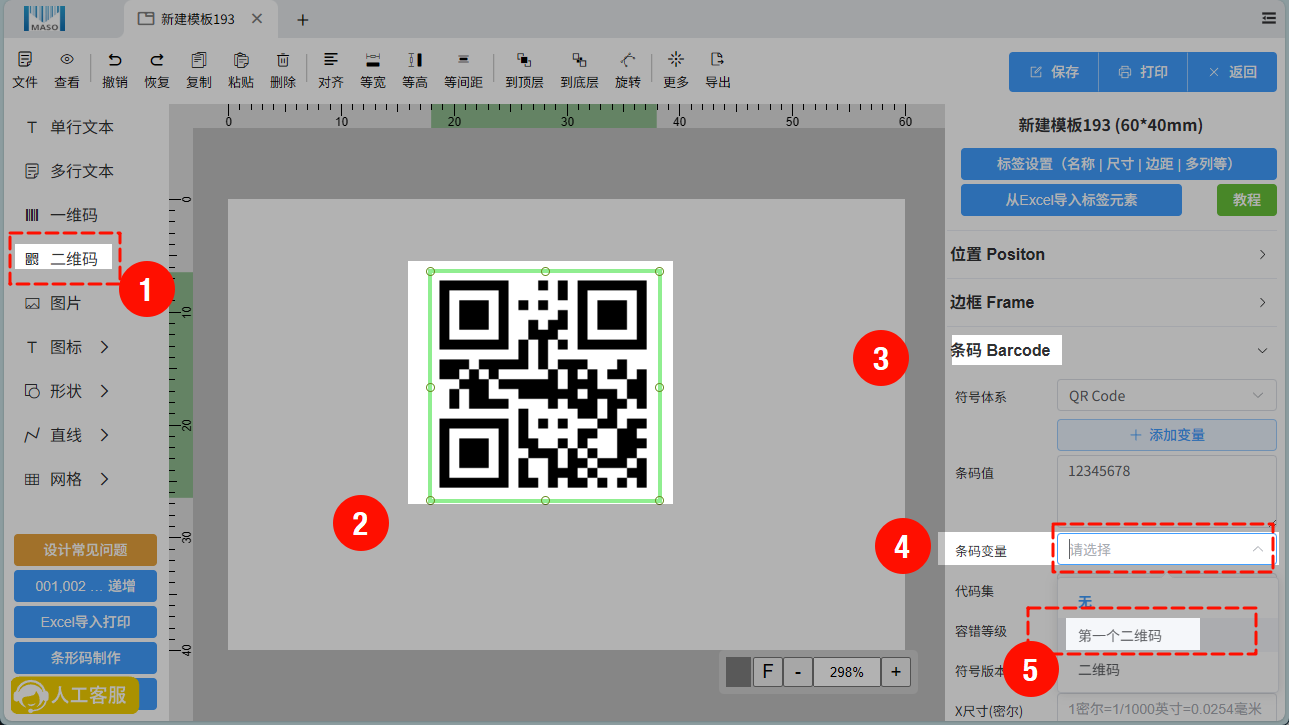Open a new tab with plus icon
Screen dimensions: 1289x725
(x=303, y=19)
